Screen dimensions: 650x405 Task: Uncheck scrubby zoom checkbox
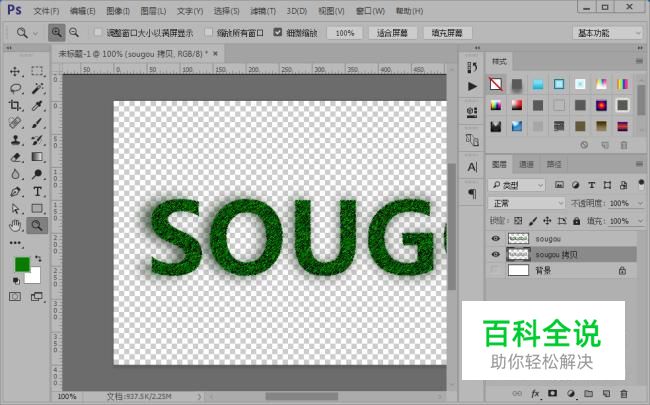click(x=278, y=32)
